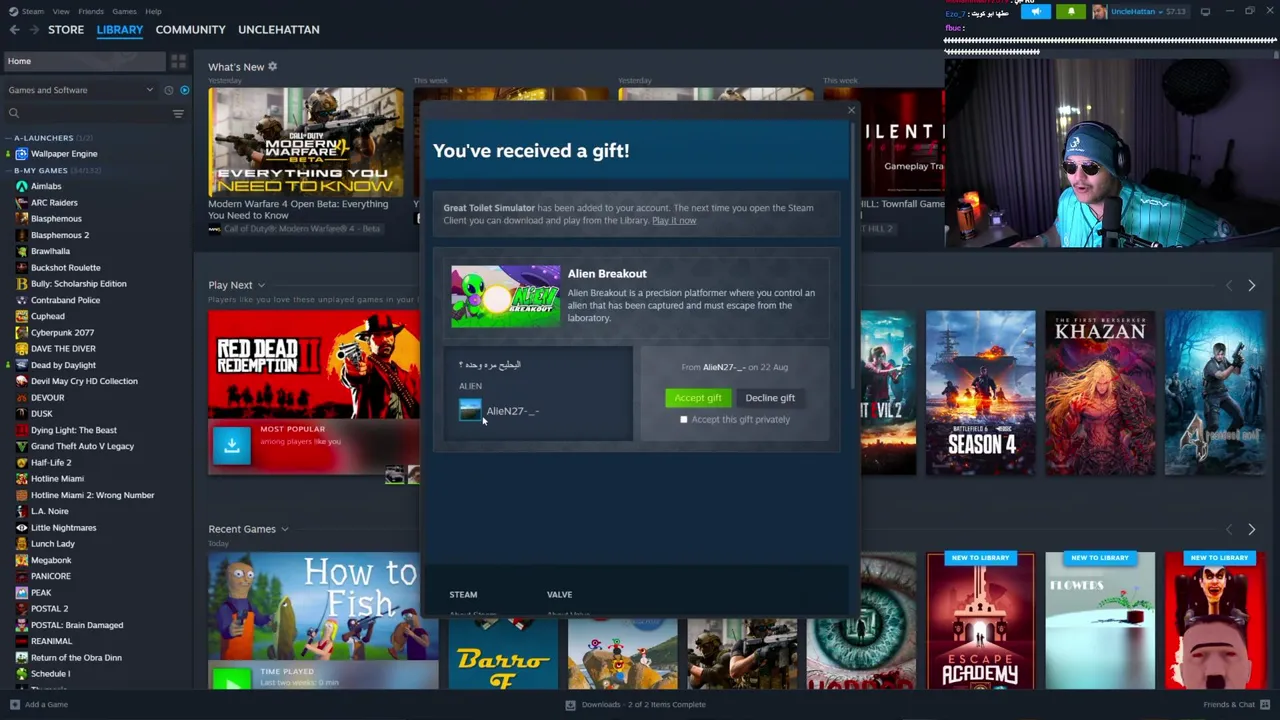Open advanced filter options icon
The height and width of the screenshot is (720, 1280).
[x=178, y=114]
